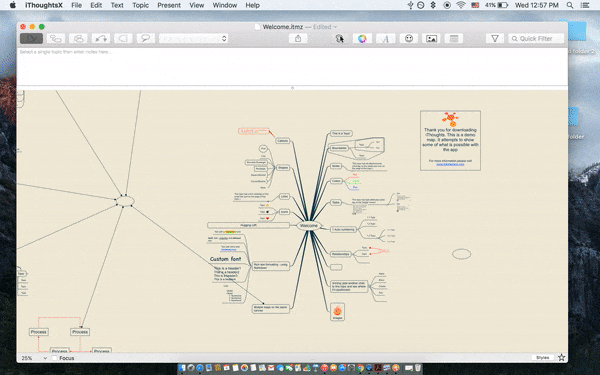Click the relationship link arrow icon

101,39
